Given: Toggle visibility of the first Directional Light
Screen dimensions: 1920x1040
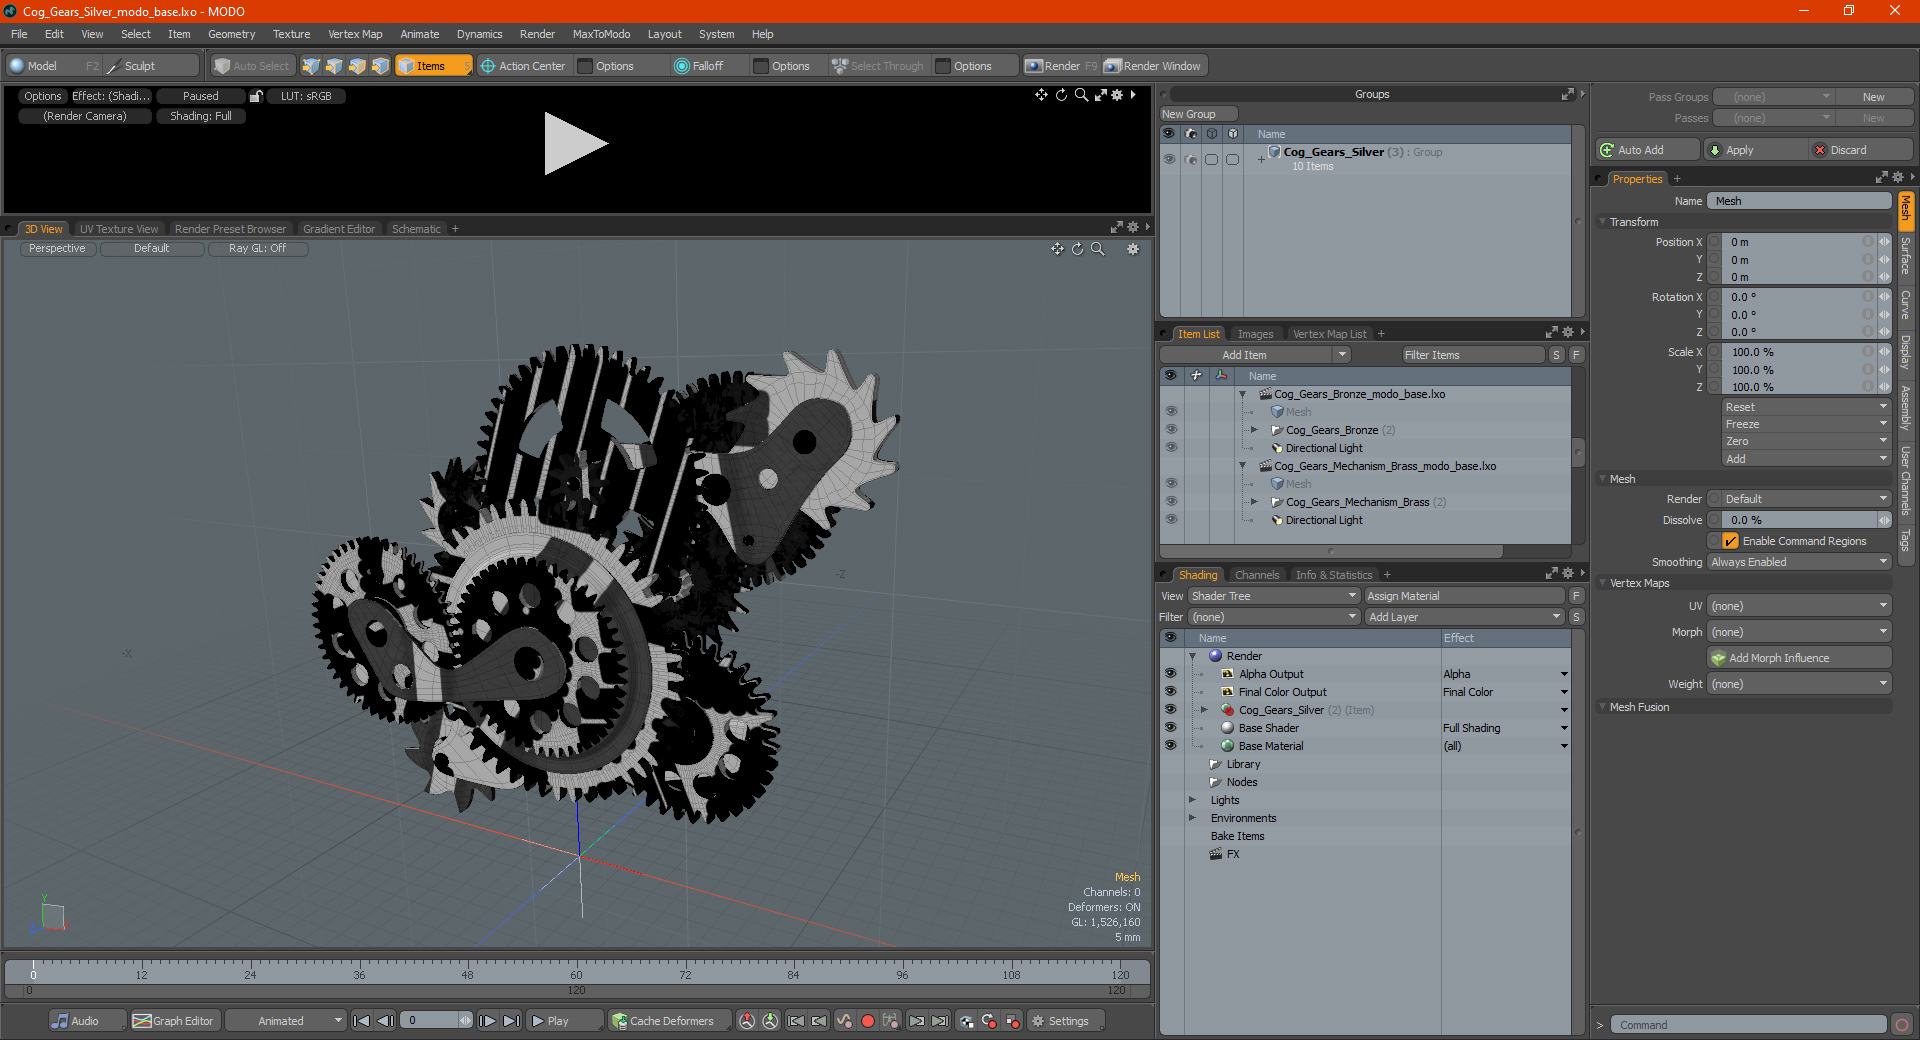Looking at the screenshot, I should pyautogui.click(x=1170, y=448).
